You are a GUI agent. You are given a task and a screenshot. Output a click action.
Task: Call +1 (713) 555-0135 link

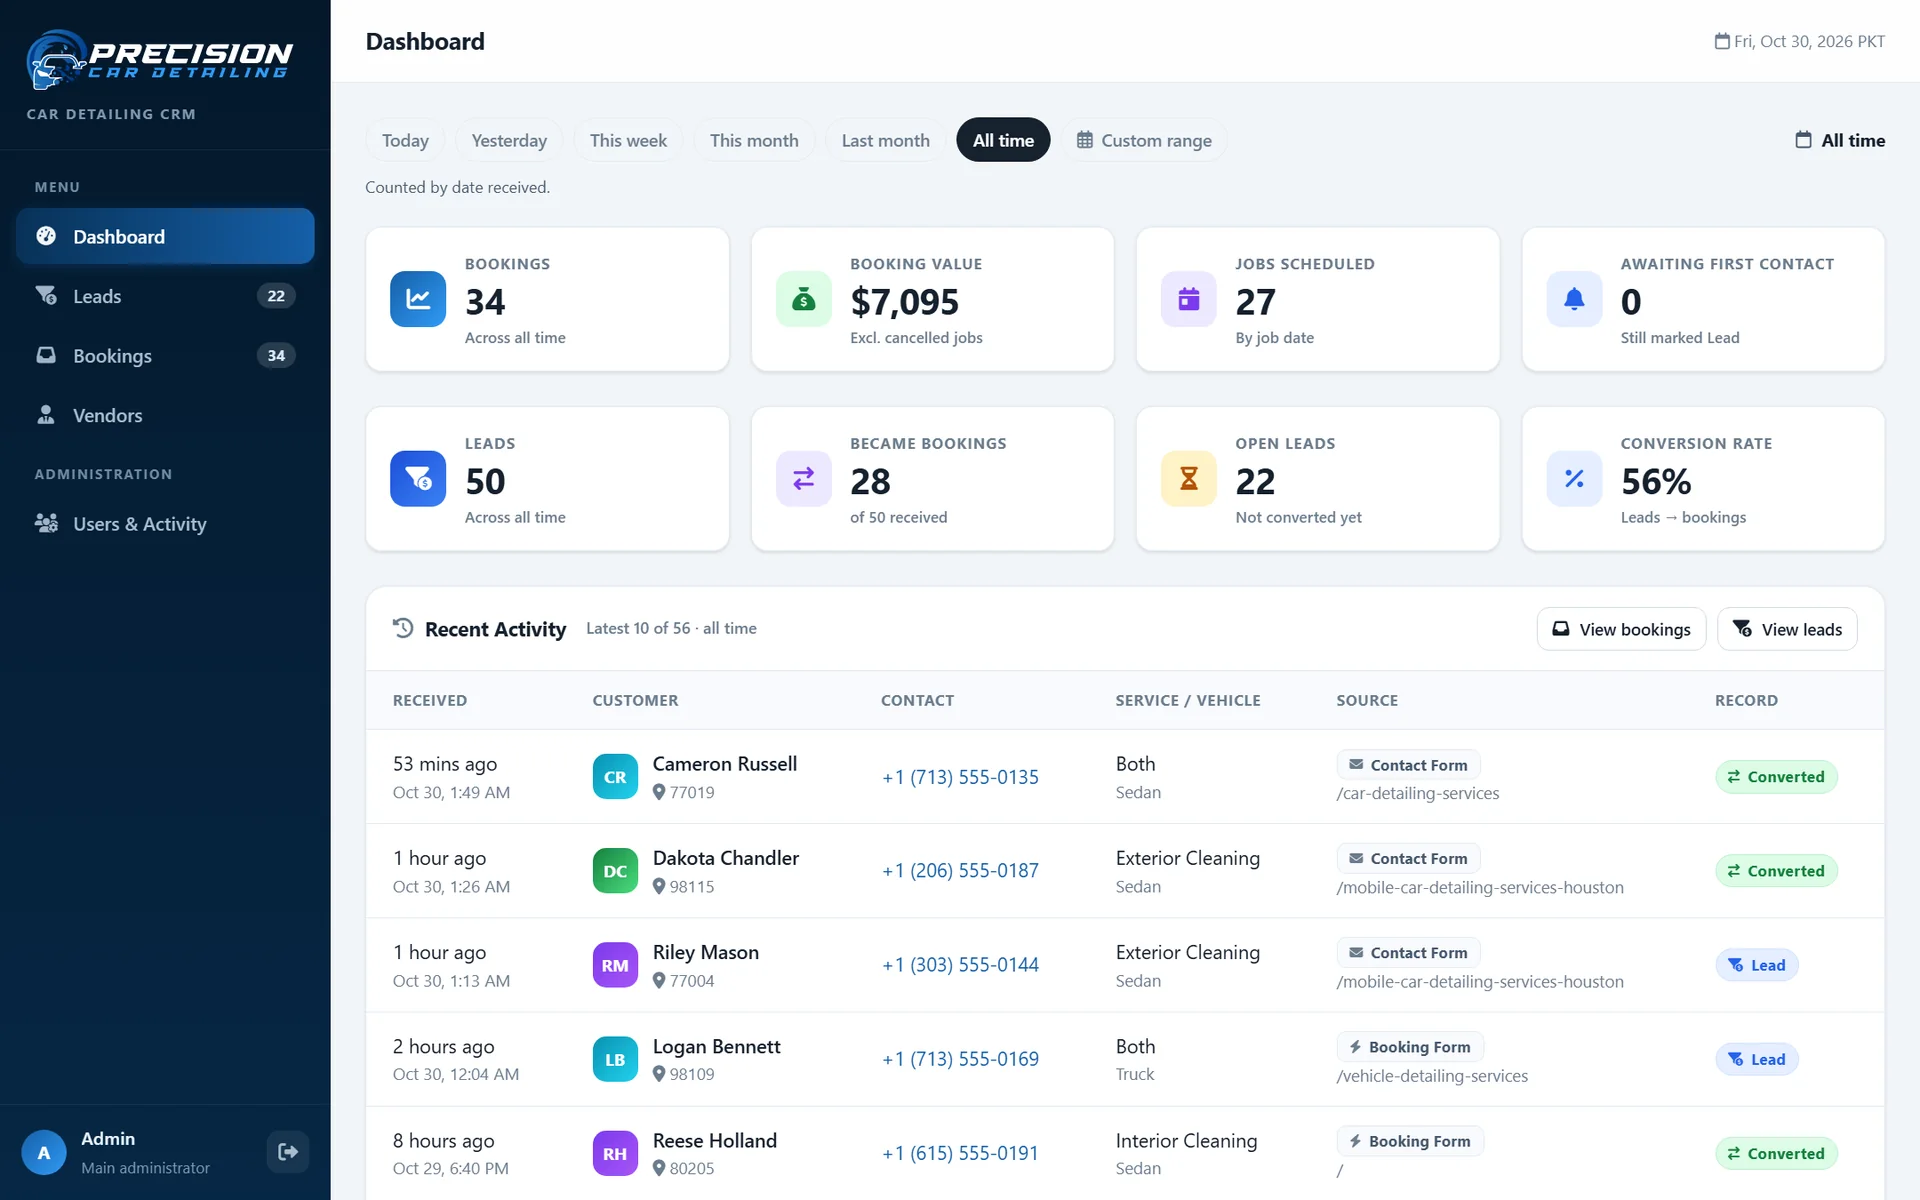[960, 777]
